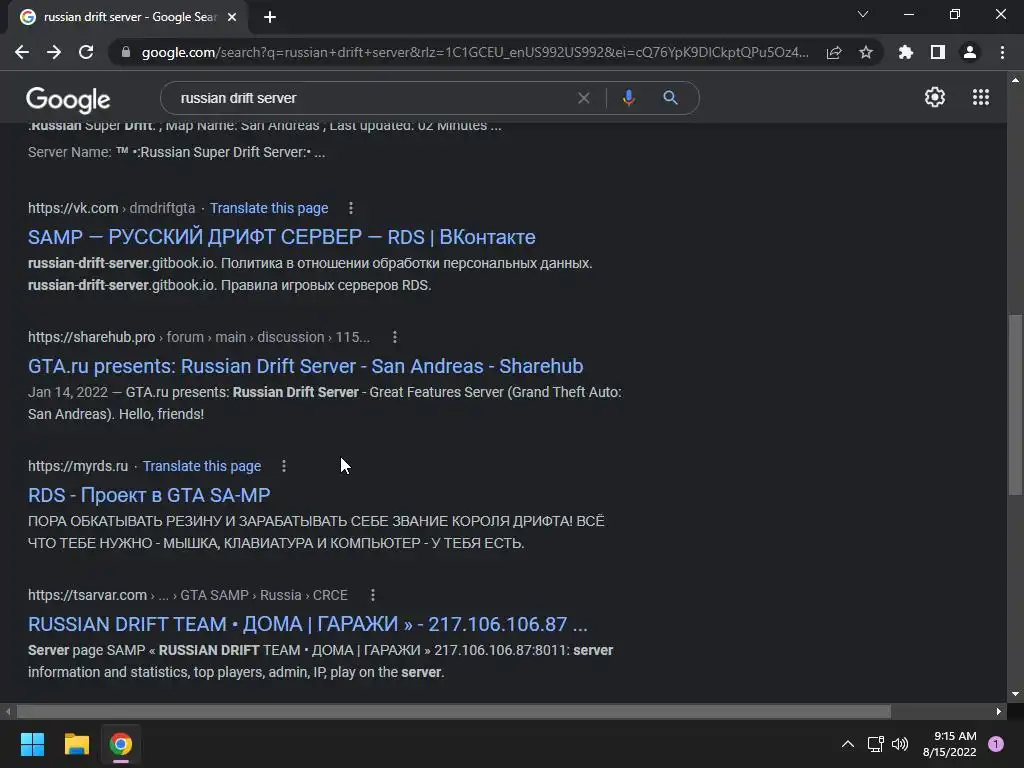
Task: Open notification center badge
Action: (x=996, y=744)
